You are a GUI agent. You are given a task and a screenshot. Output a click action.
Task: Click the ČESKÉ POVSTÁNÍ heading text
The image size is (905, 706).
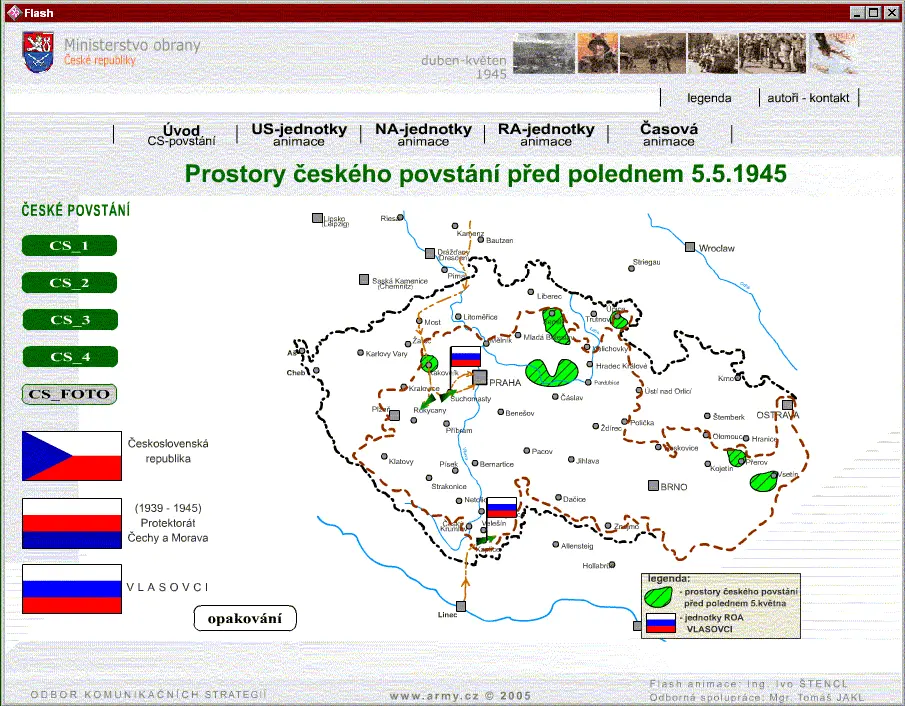(x=76, y=210)
